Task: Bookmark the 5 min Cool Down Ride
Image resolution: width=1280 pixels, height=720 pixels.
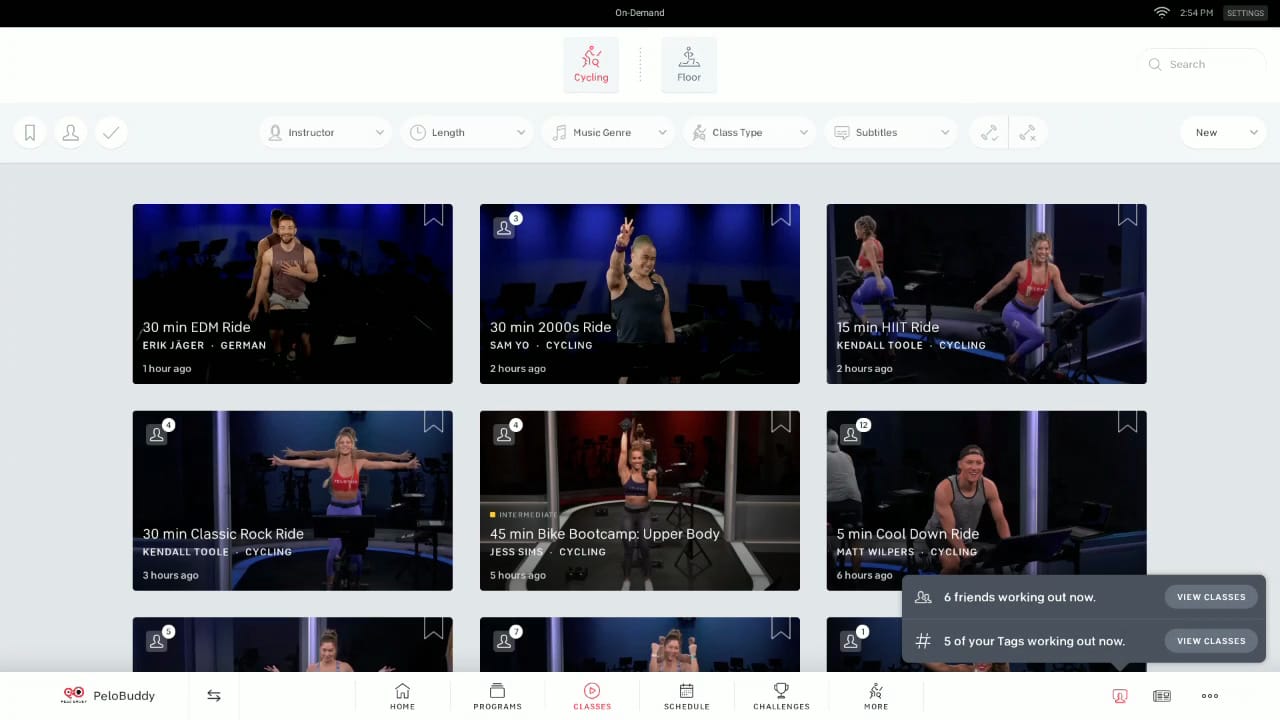Action: coord(1127,422)
